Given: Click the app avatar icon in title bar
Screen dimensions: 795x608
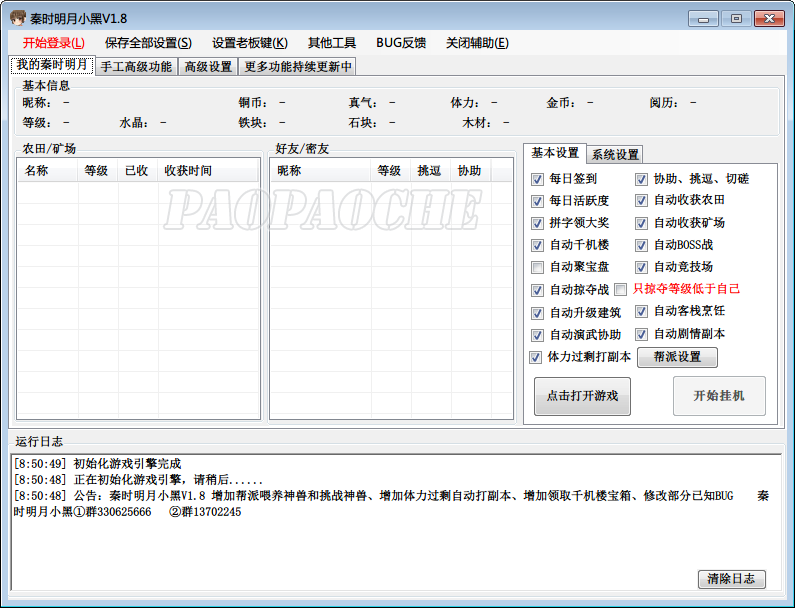Looking at the screenshot, I should (18, 18).
